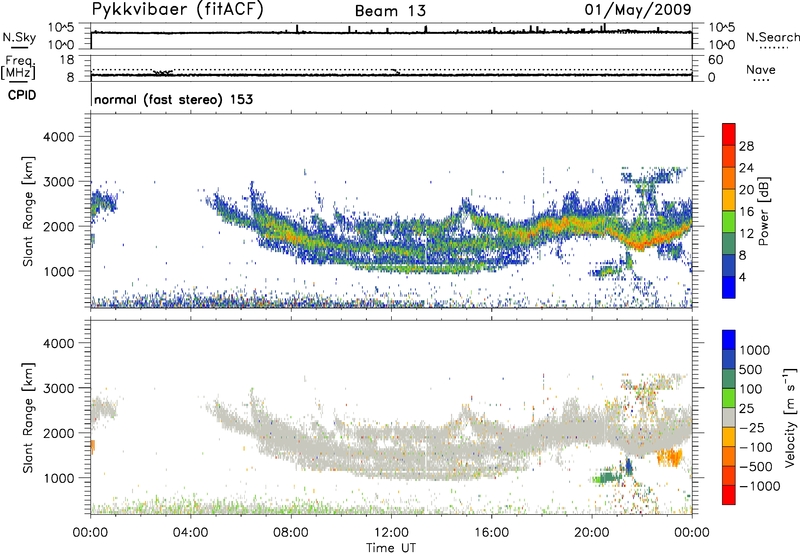Click the -100 velocity colorbar label
Image resolution: width=800 pixels, height=554 pixels.
(756, 447)
